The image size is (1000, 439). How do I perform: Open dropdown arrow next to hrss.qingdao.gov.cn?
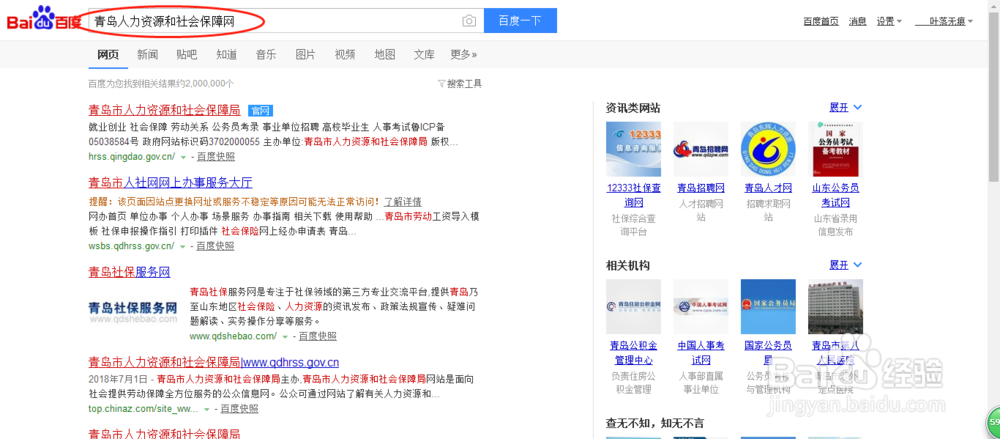183,157
